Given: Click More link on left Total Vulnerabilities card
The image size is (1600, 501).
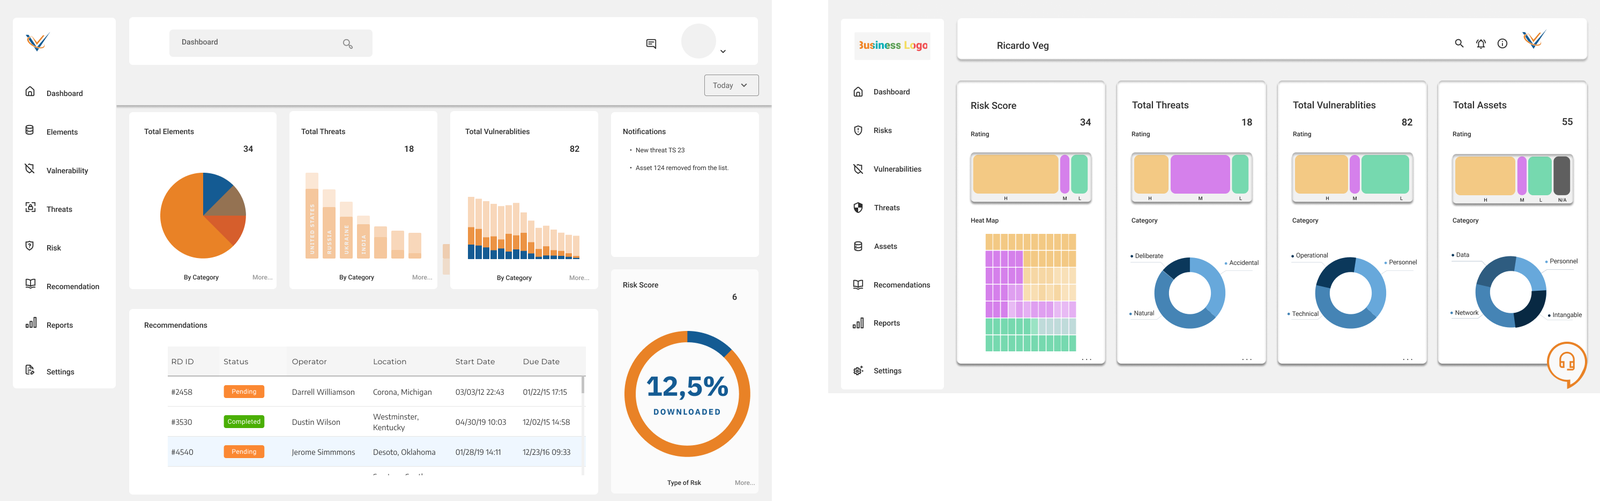Looking at the screenshot, I should (579, 278).
